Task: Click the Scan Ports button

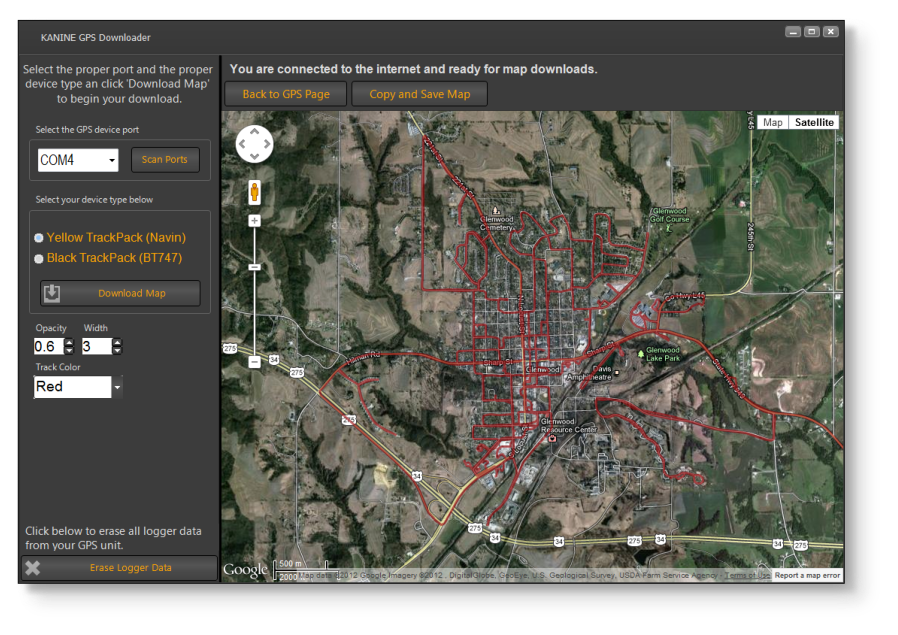Action: pyautogui.click(x=165, y=160)
